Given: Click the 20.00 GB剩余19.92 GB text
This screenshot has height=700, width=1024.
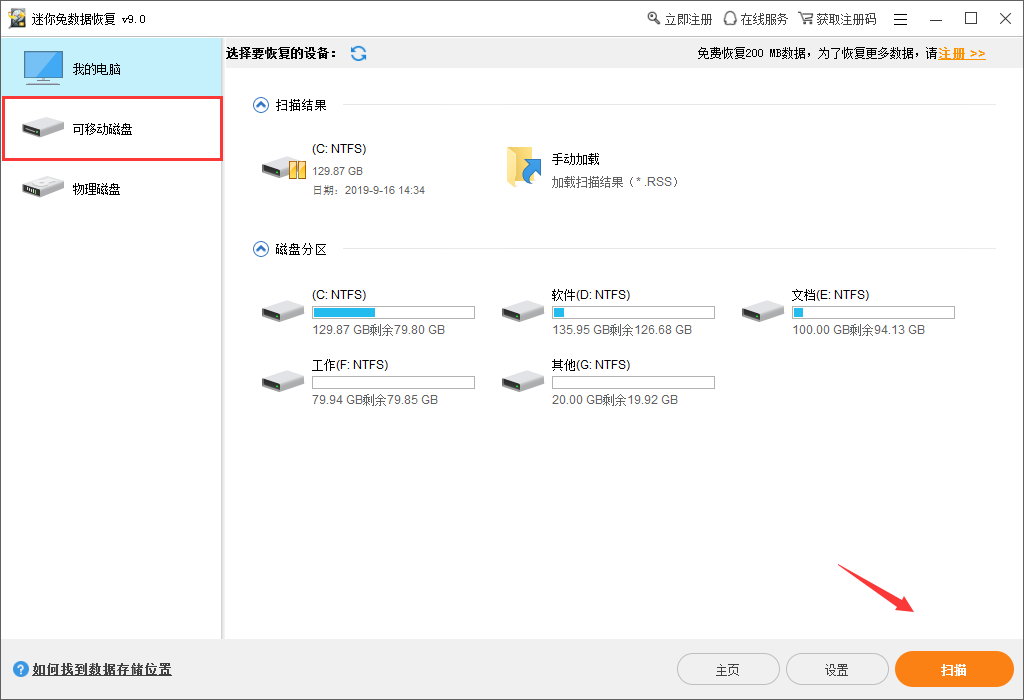Looking at the screenshot, I should (615, 400).
